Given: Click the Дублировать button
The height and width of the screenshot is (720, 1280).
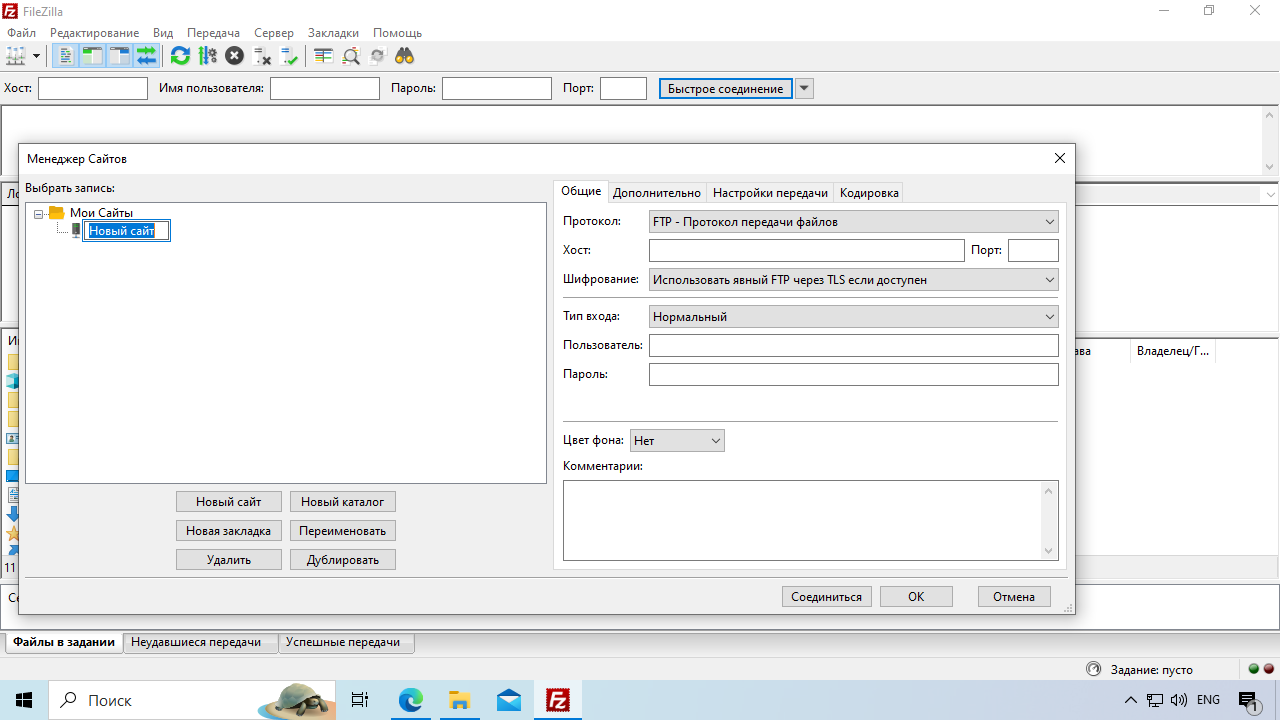Looking at the screenshot, I should pyautogui.click(x=343, y=560).
